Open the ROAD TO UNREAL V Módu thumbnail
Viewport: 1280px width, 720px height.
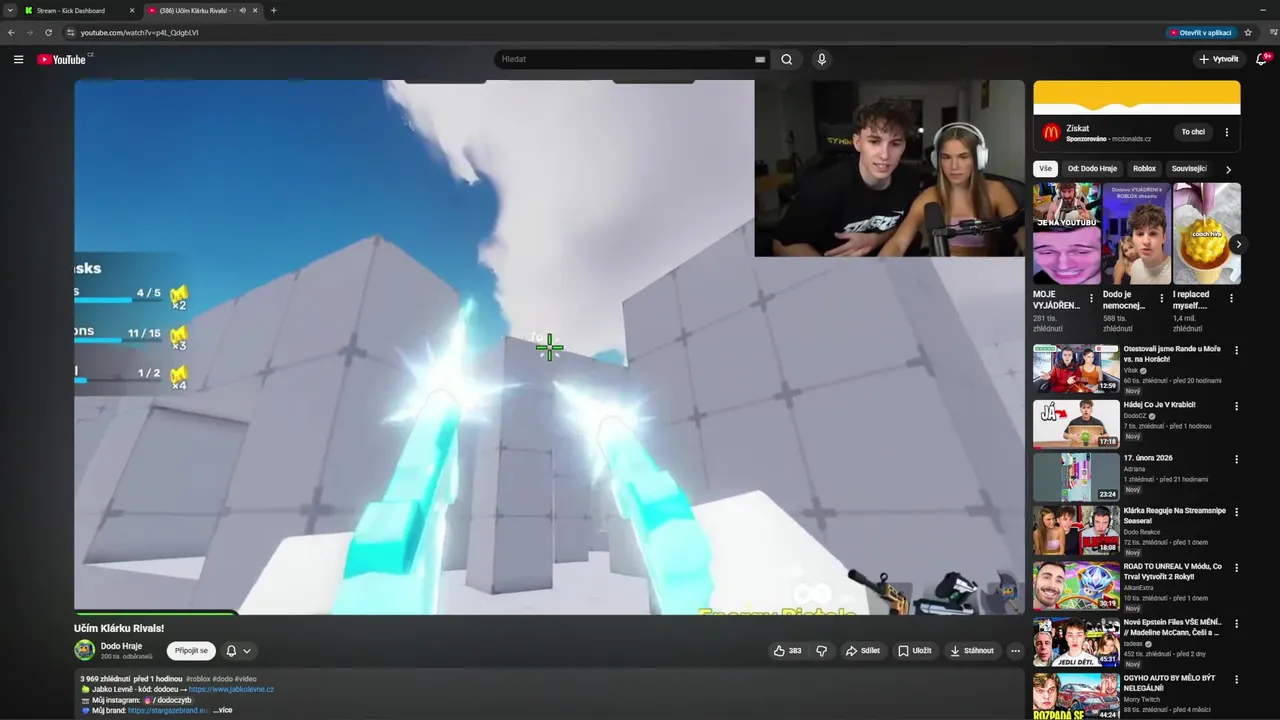1076,585
